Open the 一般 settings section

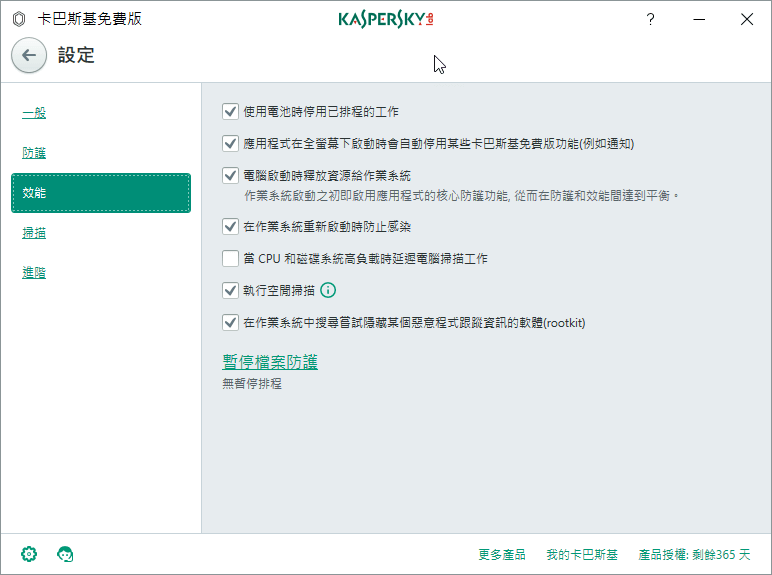[x=34, y=113]
